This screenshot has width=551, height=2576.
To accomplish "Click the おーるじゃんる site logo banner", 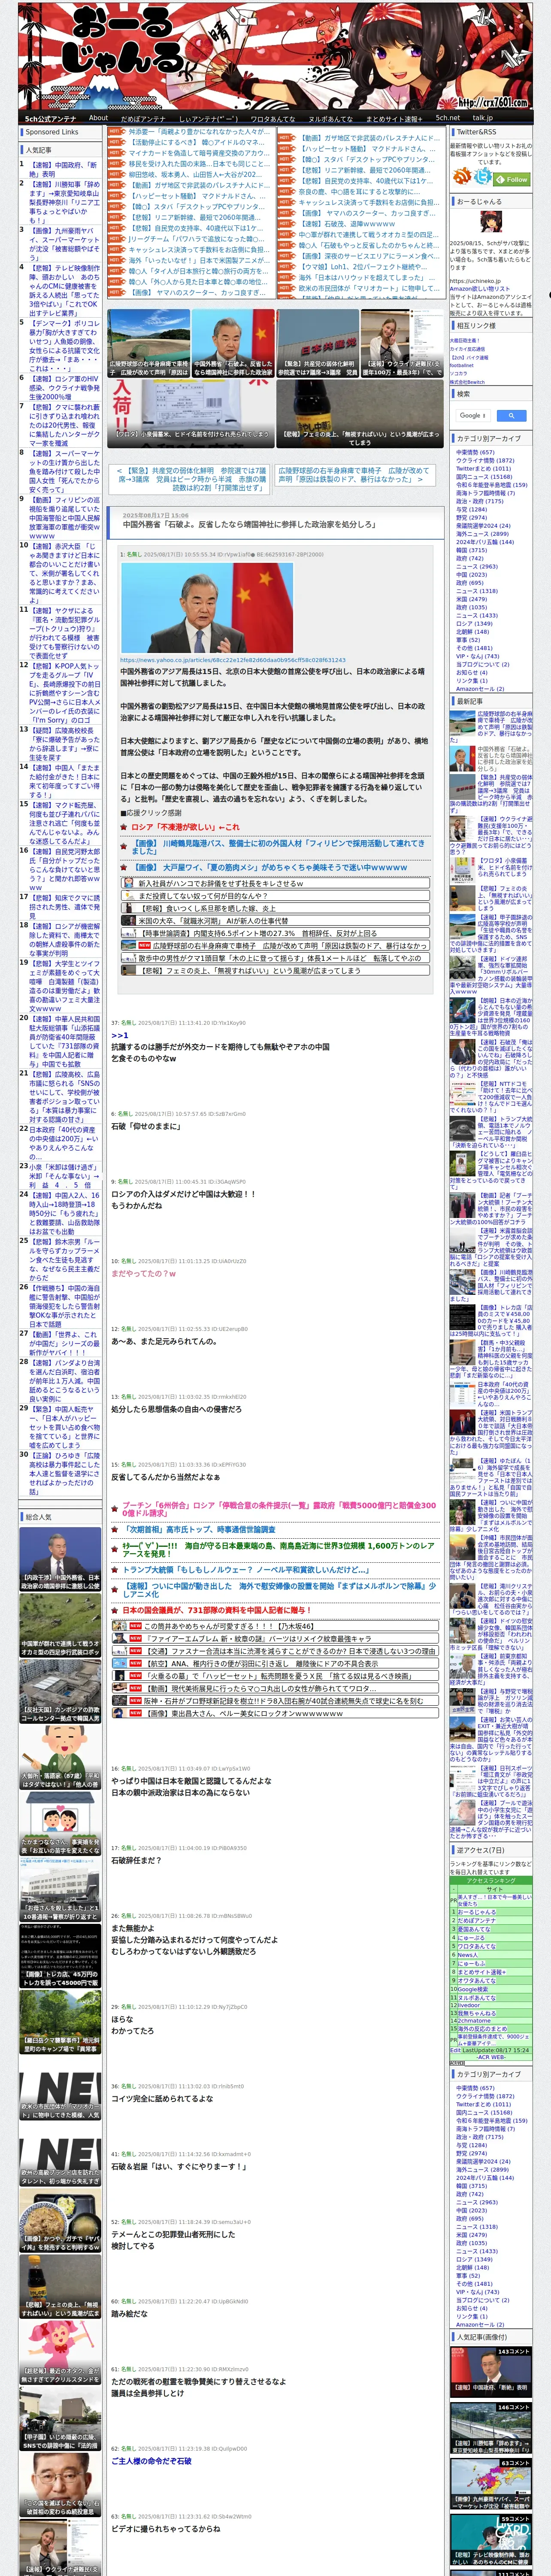I will (275, 55).
